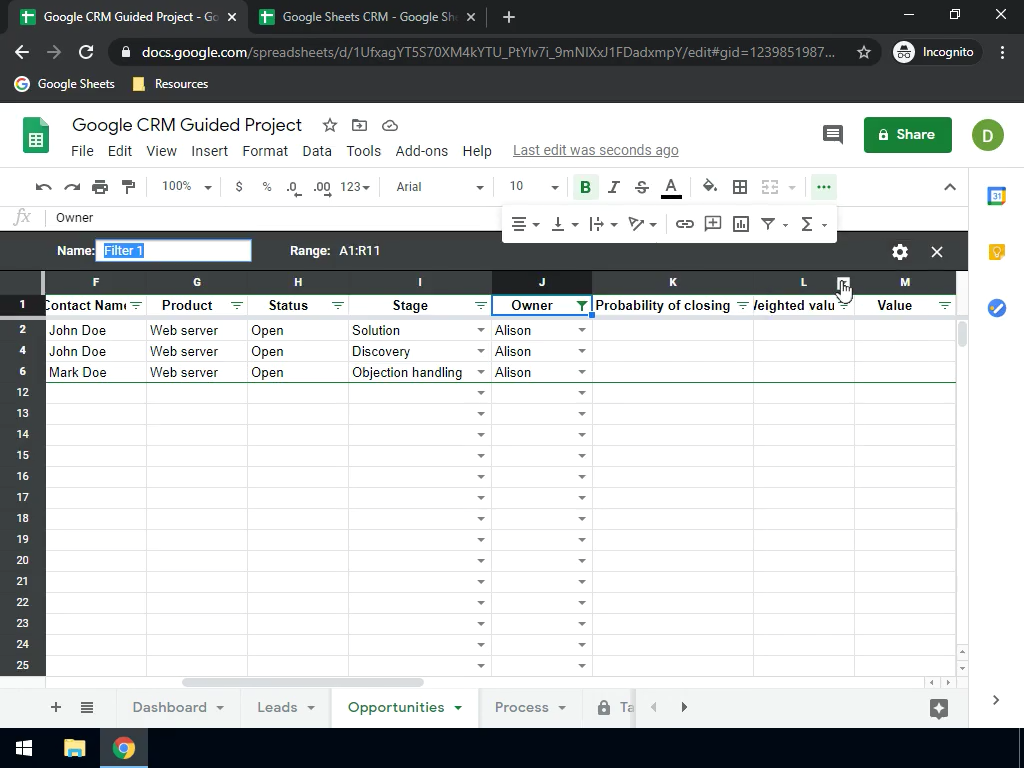
Task: Click the Explore button
Action: (x=938, y=709)
